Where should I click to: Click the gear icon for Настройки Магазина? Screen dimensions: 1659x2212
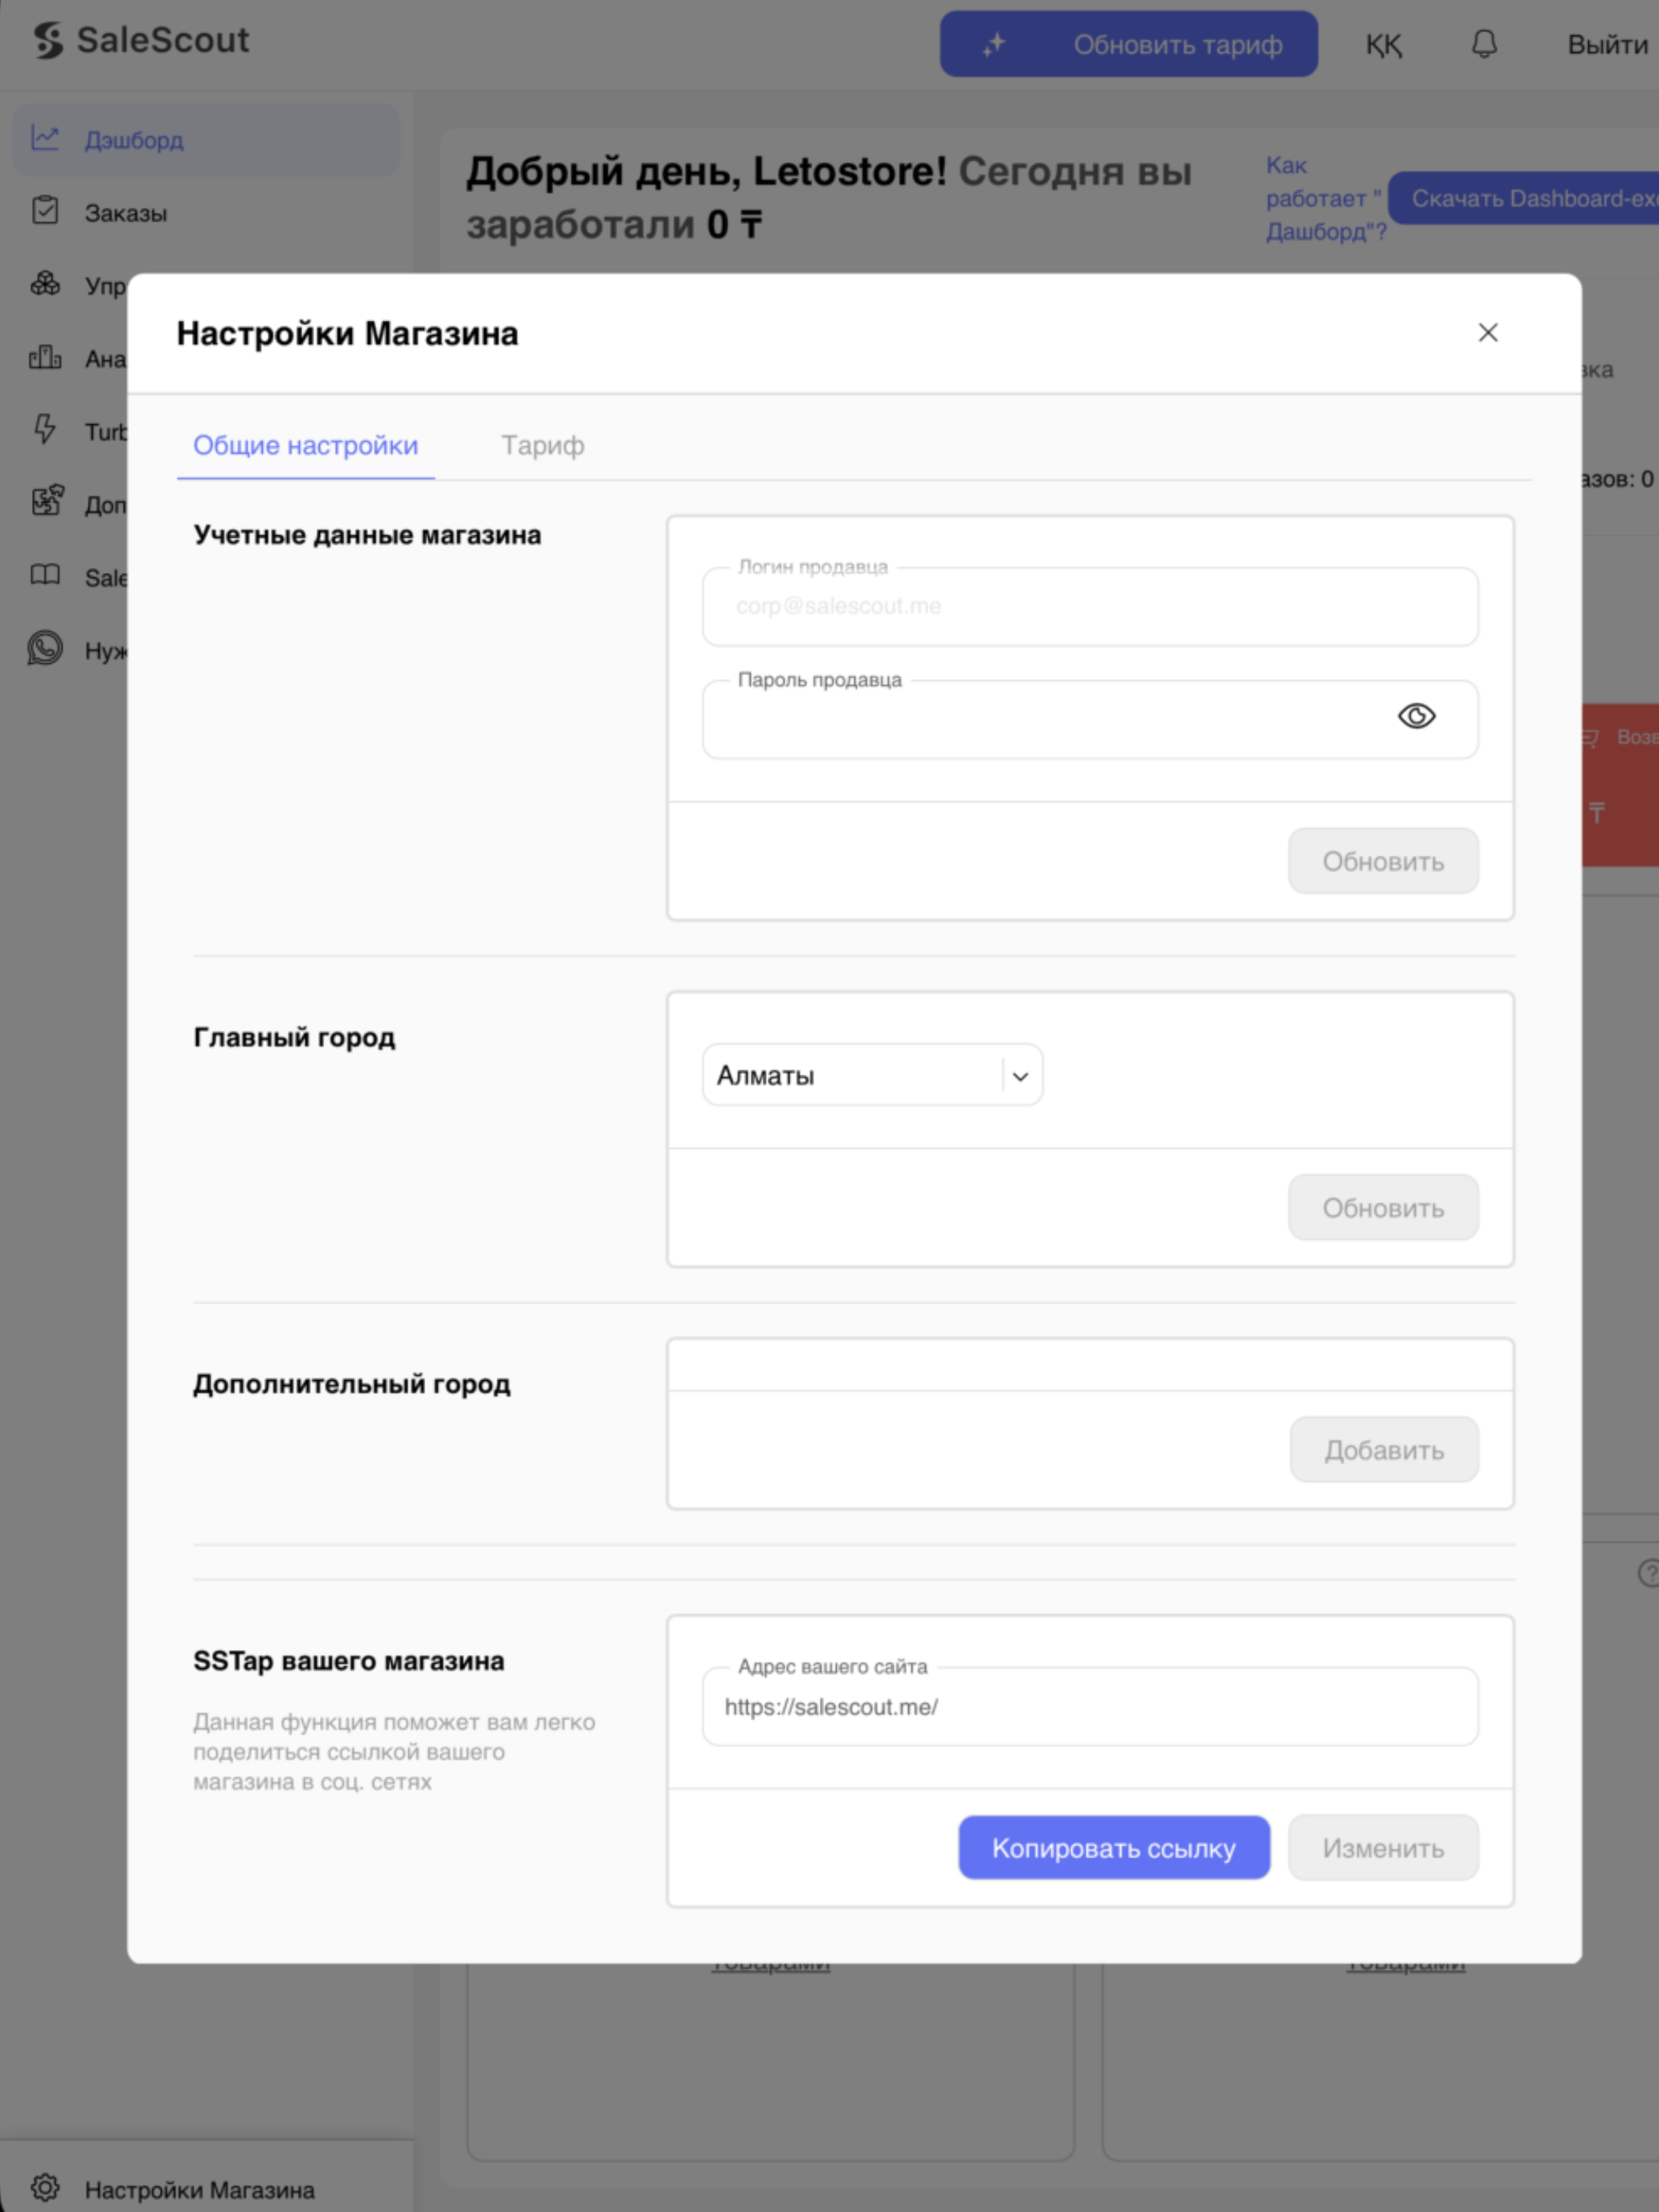point(45,2188)
